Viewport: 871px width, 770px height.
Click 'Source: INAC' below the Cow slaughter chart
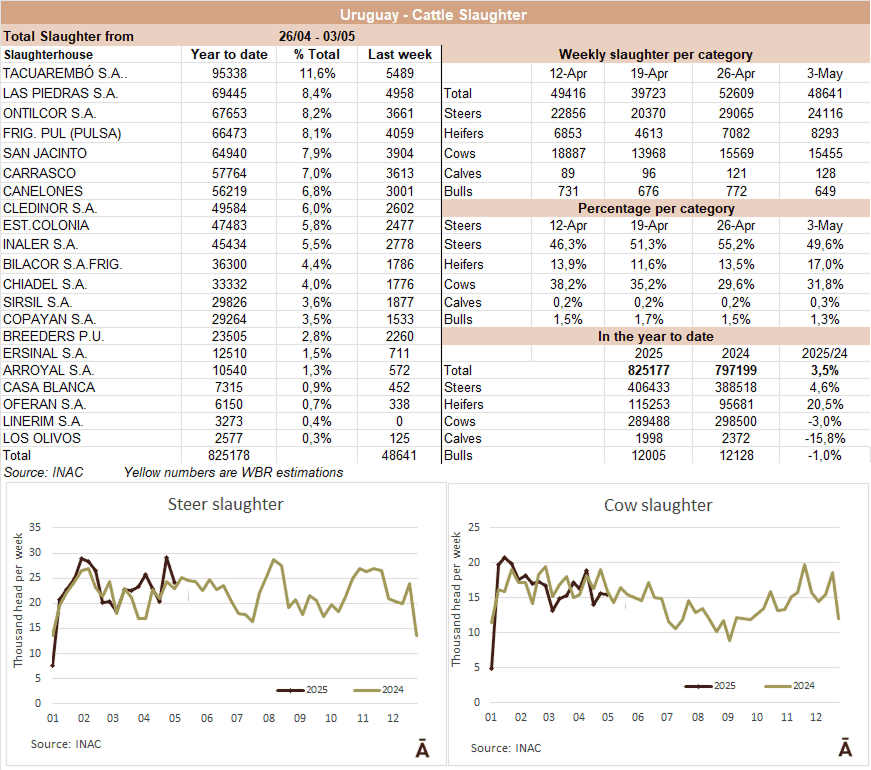[506, 748]
